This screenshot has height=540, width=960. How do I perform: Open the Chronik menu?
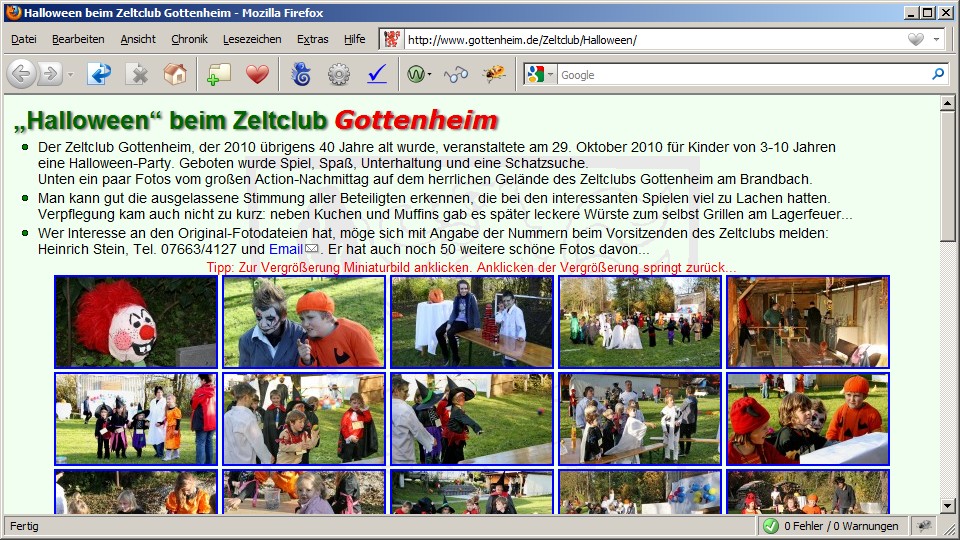coord(189,40)
